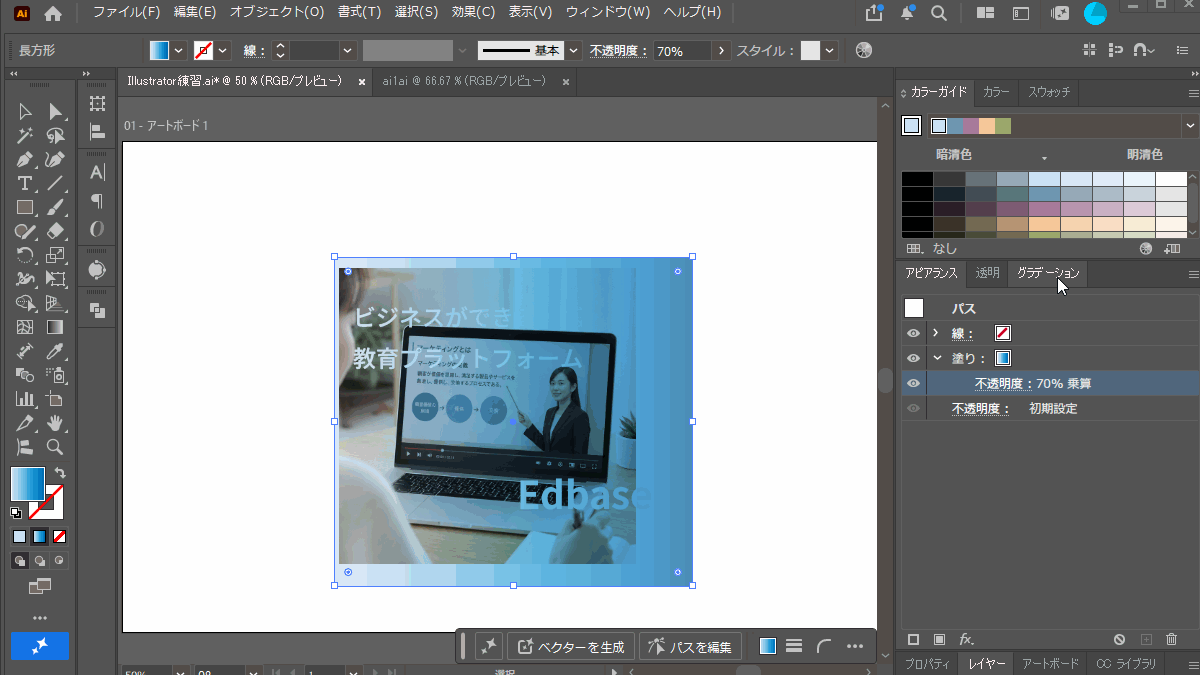The height and width of the screenshot is (675, 1200).
Task: Select the Eraser tool
Action: point(56,231)
